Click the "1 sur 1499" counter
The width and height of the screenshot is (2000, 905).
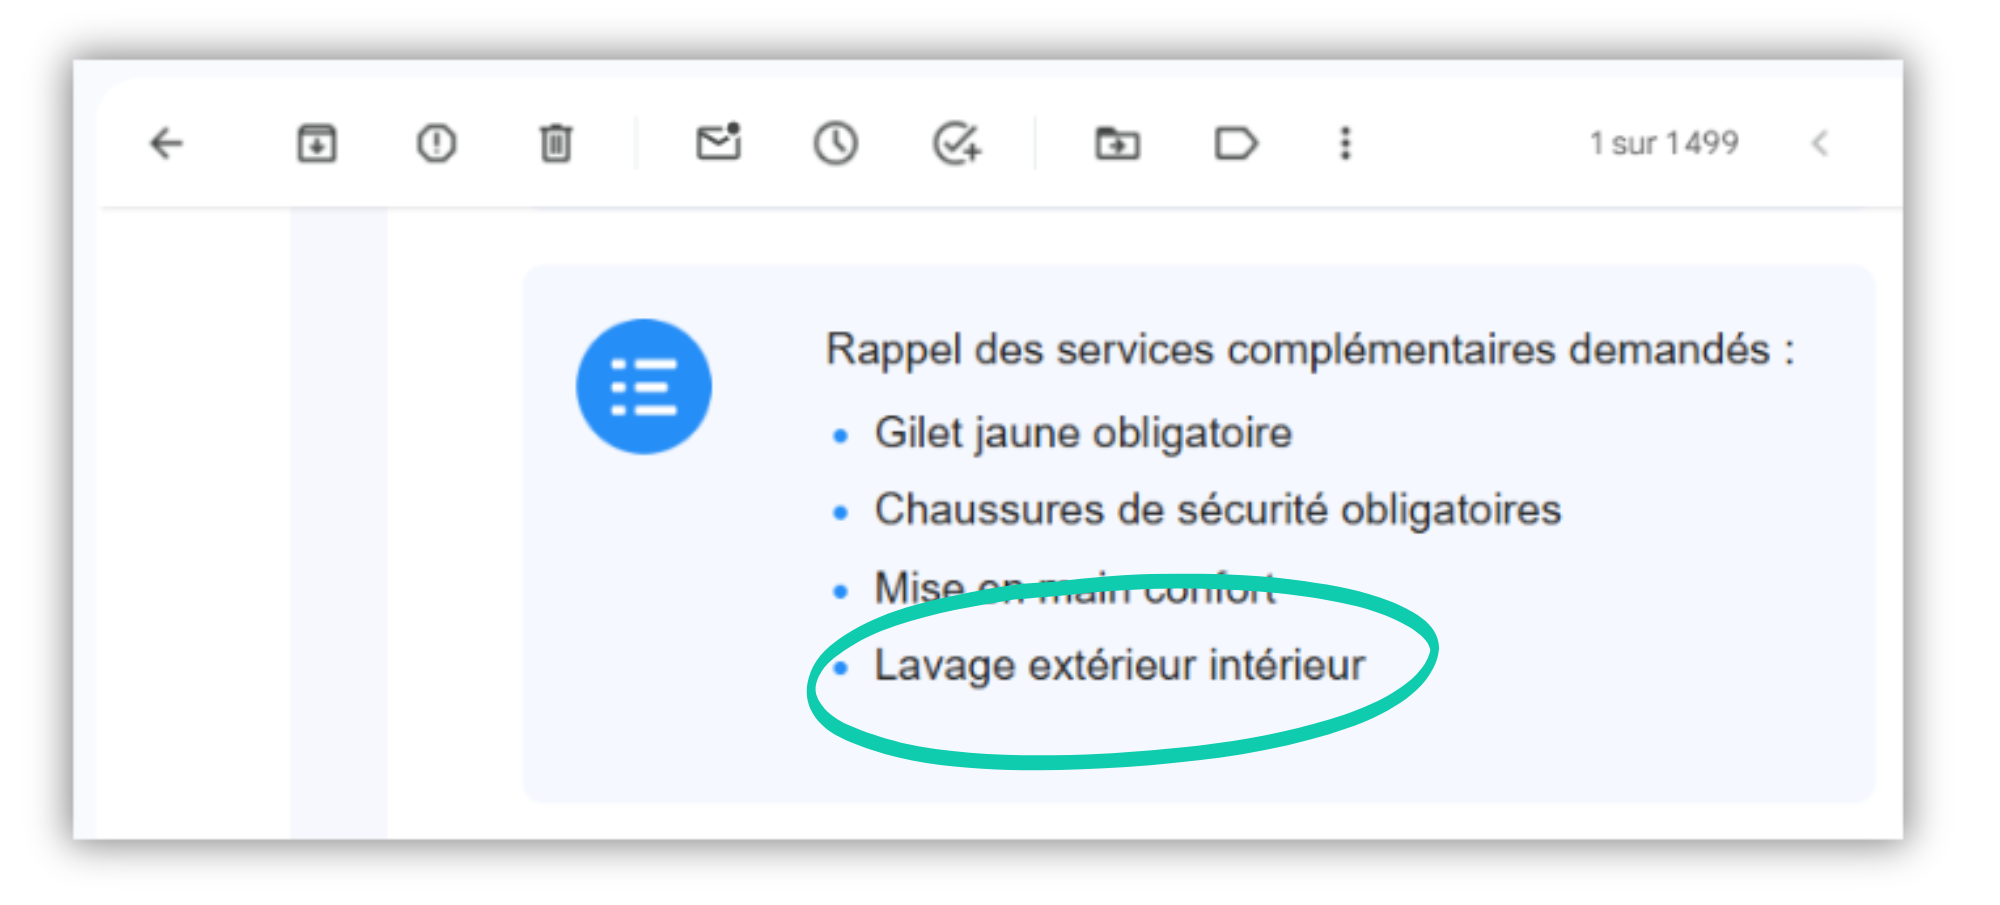[1664, 144]
